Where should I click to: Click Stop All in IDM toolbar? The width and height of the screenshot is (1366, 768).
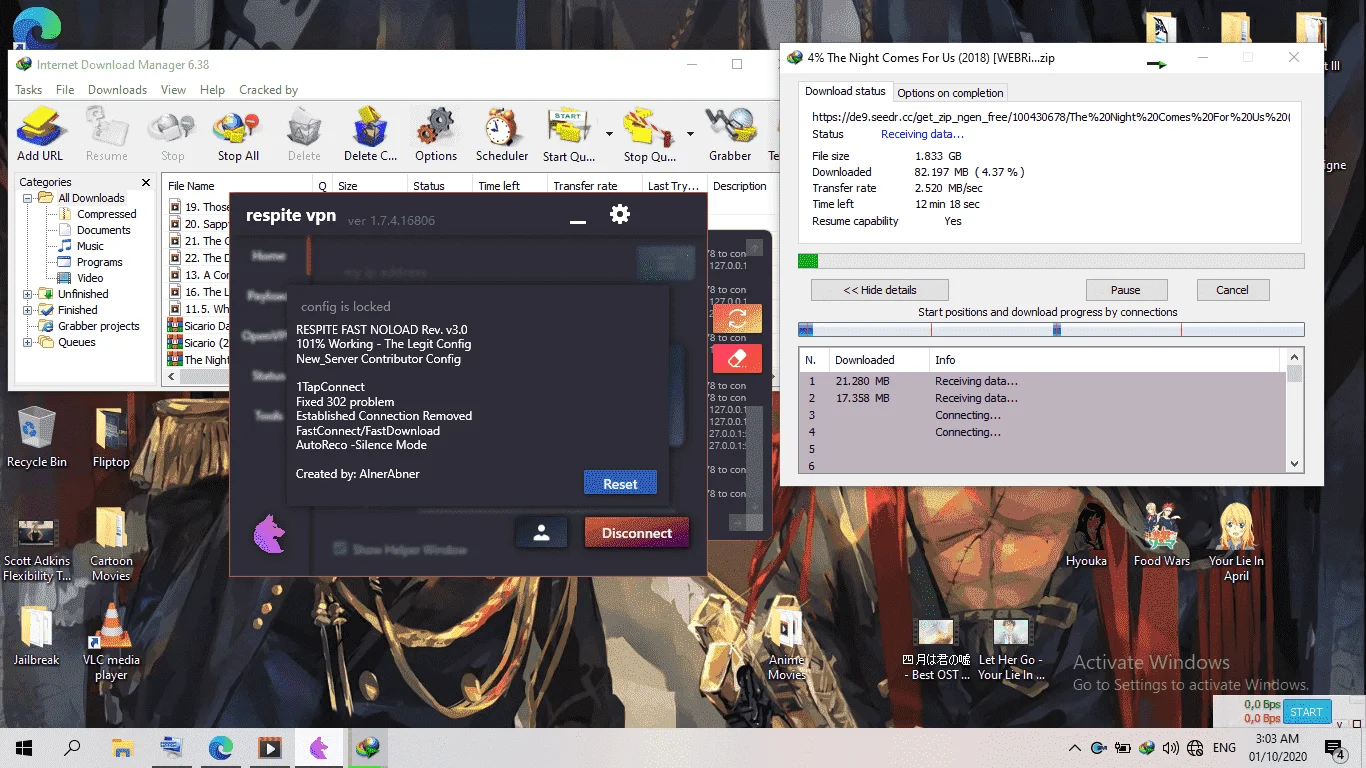238,135
